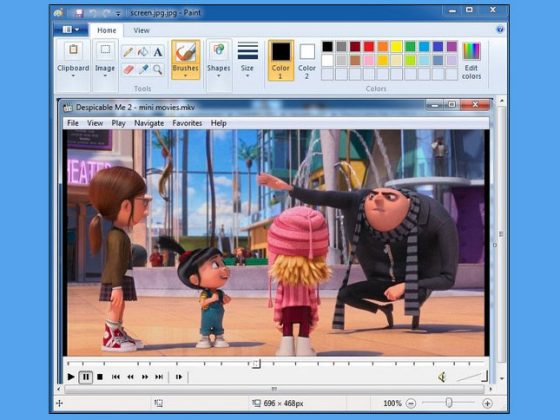Select the Eraser tool
Screen dimensions: 560x420
[128, 69]
